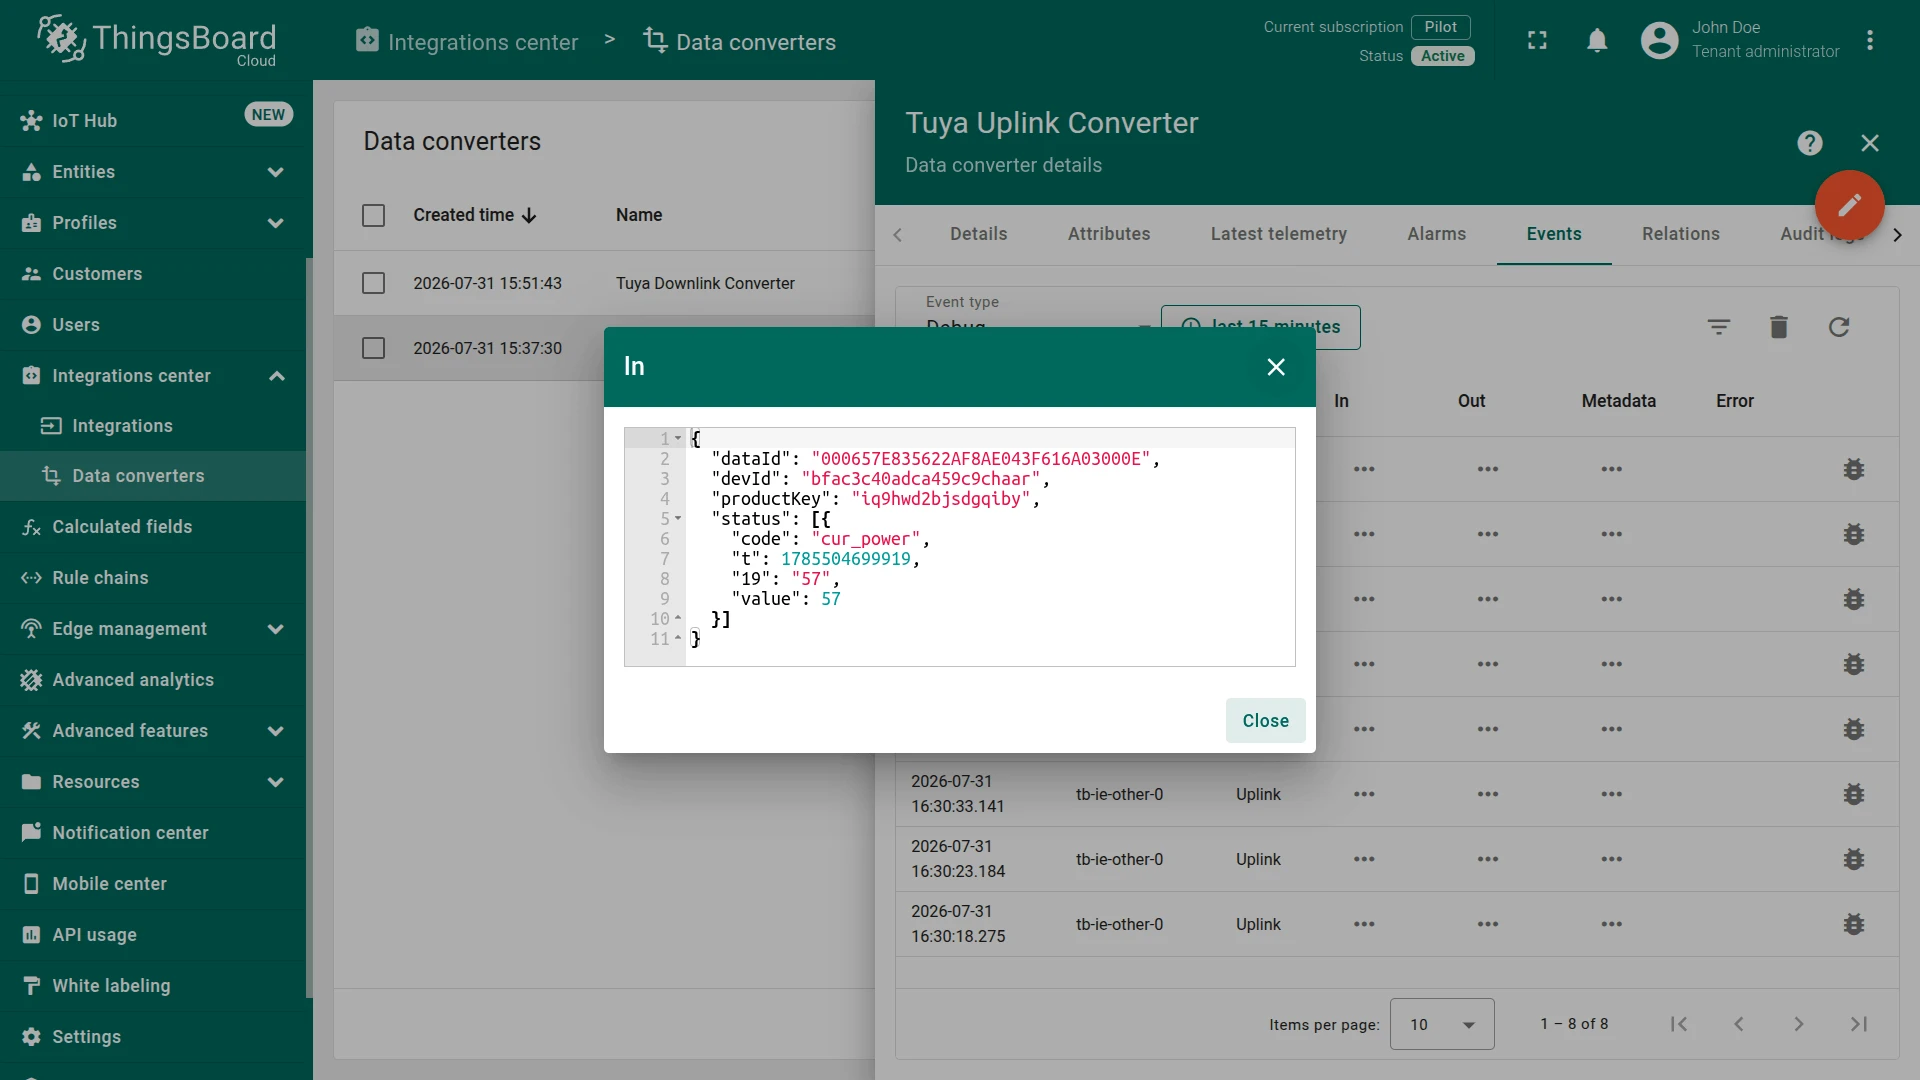Select all data converters checkbox
Image resolution: width=1920 pixels, height=1080 pixels.
click(x=373, y=215)
